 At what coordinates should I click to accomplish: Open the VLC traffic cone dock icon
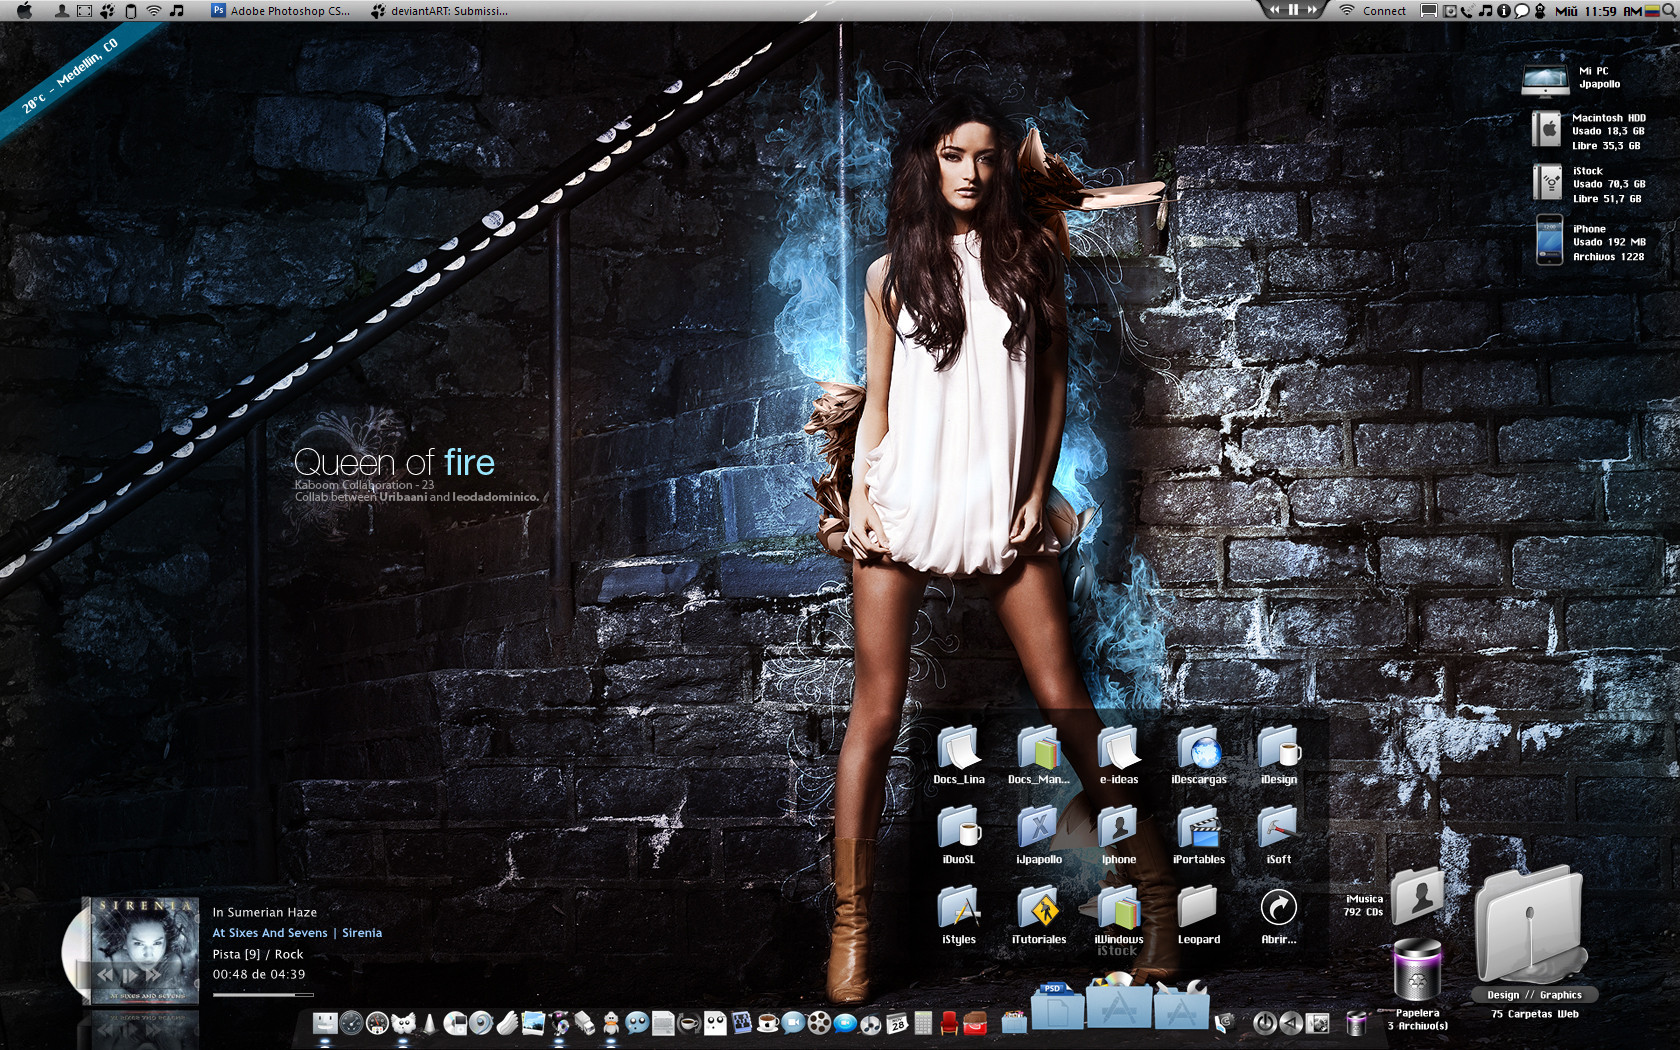tap(429, 1022)
